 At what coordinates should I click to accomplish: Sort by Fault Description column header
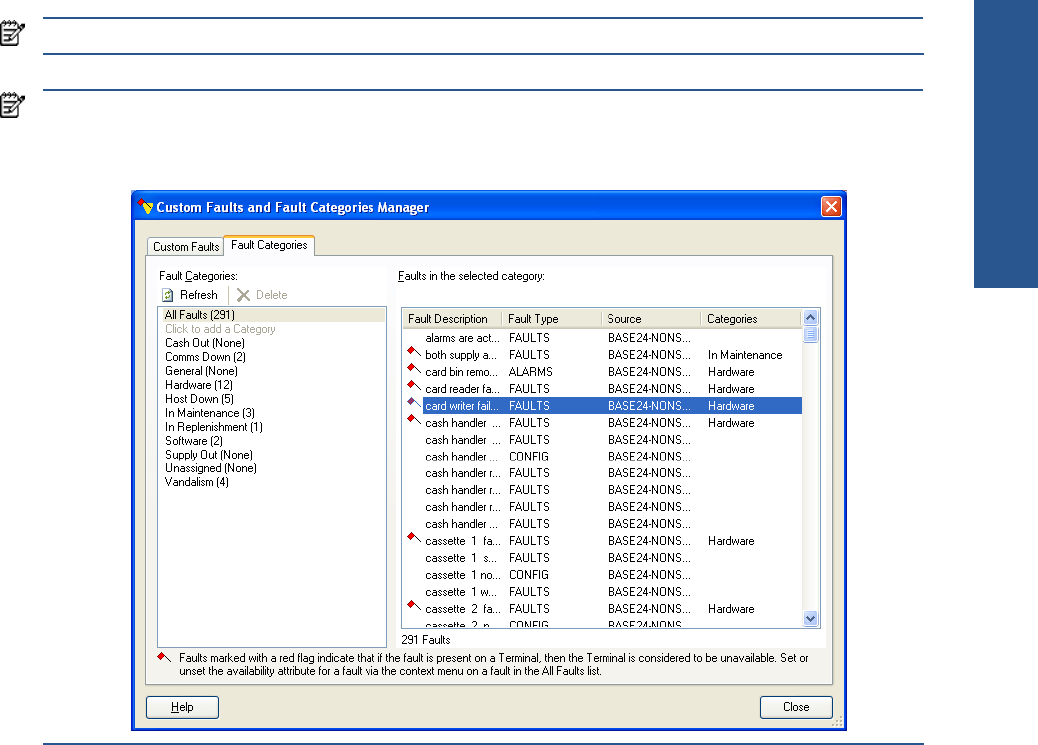click(448, 319)
